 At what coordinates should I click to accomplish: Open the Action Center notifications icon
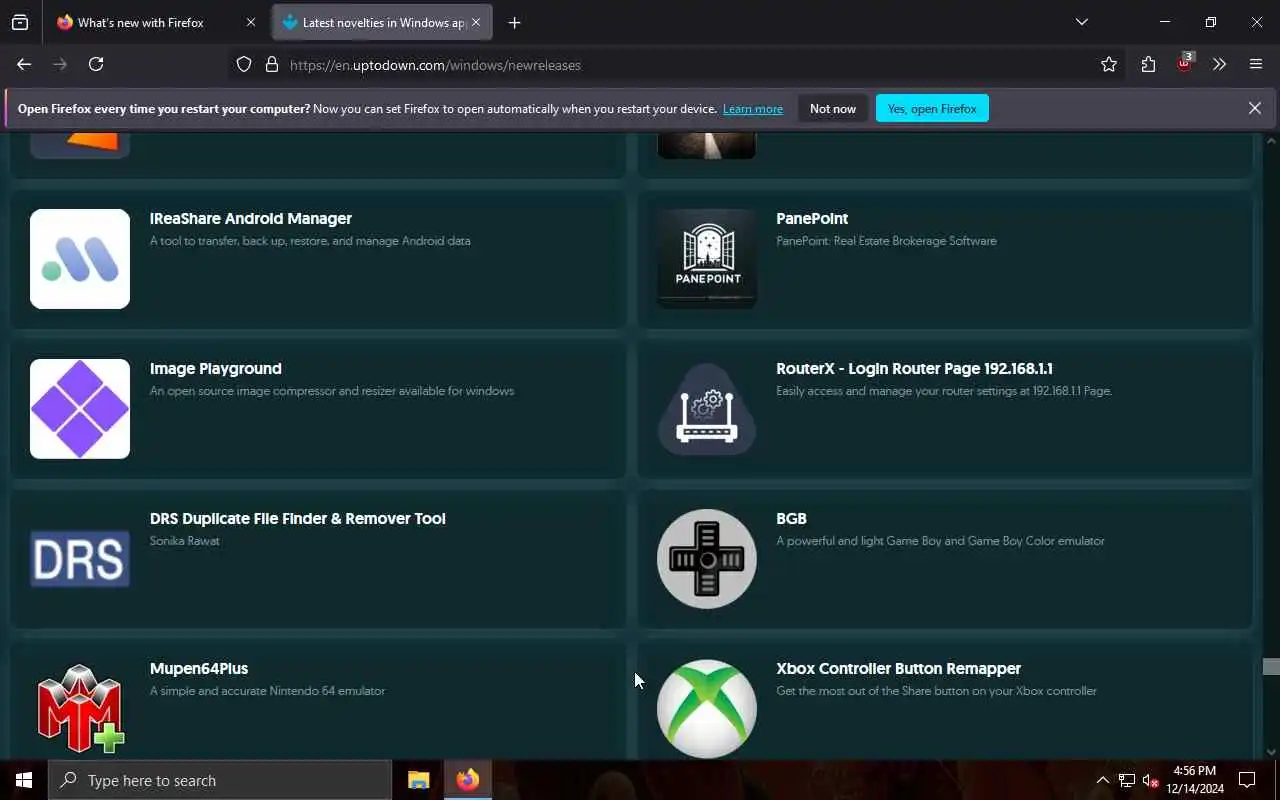point(1247,780)
